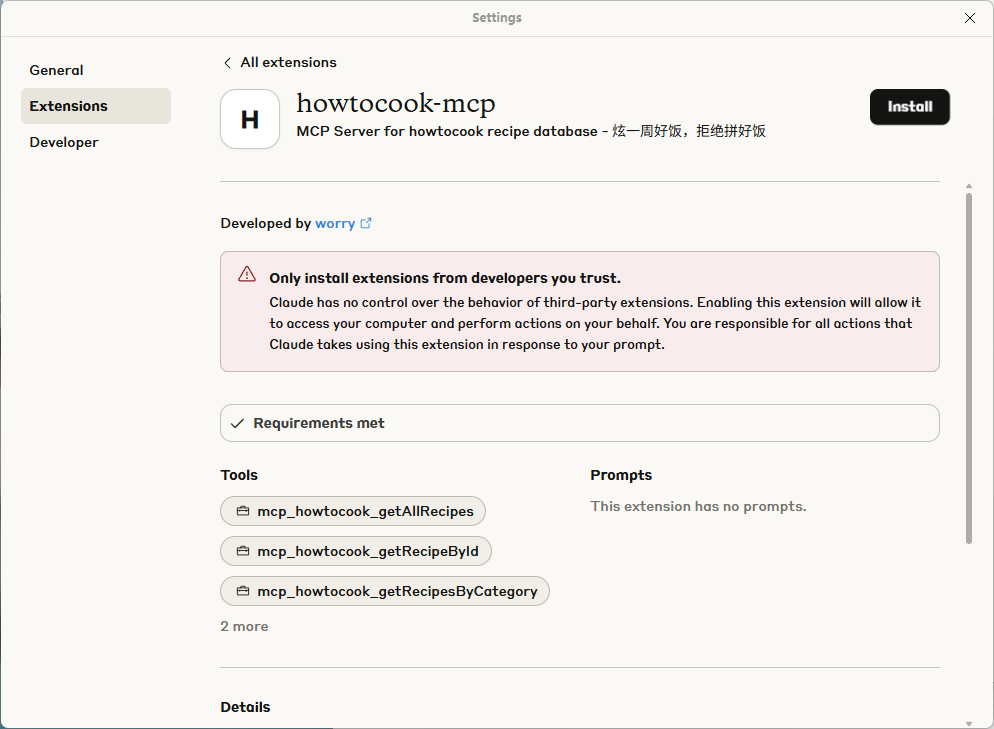The height and width of the screenshot is (729, 994).
Task: Click the checkmark icon in Requirements met
Action: pyautogui.click(x=237, y=423)
